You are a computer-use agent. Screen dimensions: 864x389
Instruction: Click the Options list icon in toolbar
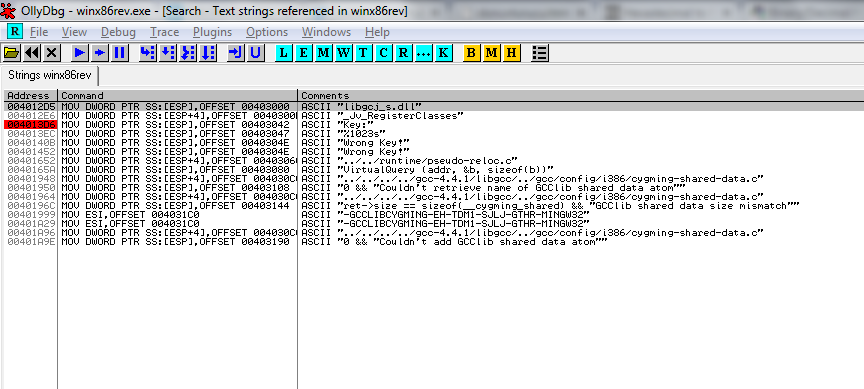coord(539,52)
